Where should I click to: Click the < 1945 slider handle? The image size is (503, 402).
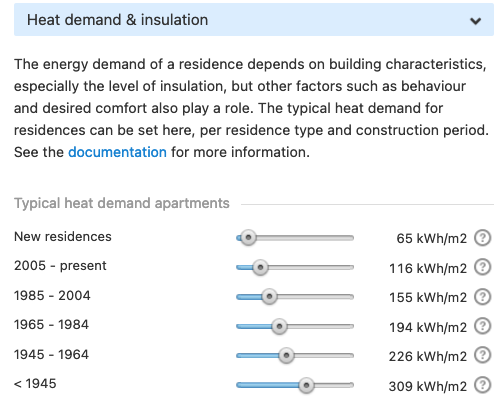[306, 385]
